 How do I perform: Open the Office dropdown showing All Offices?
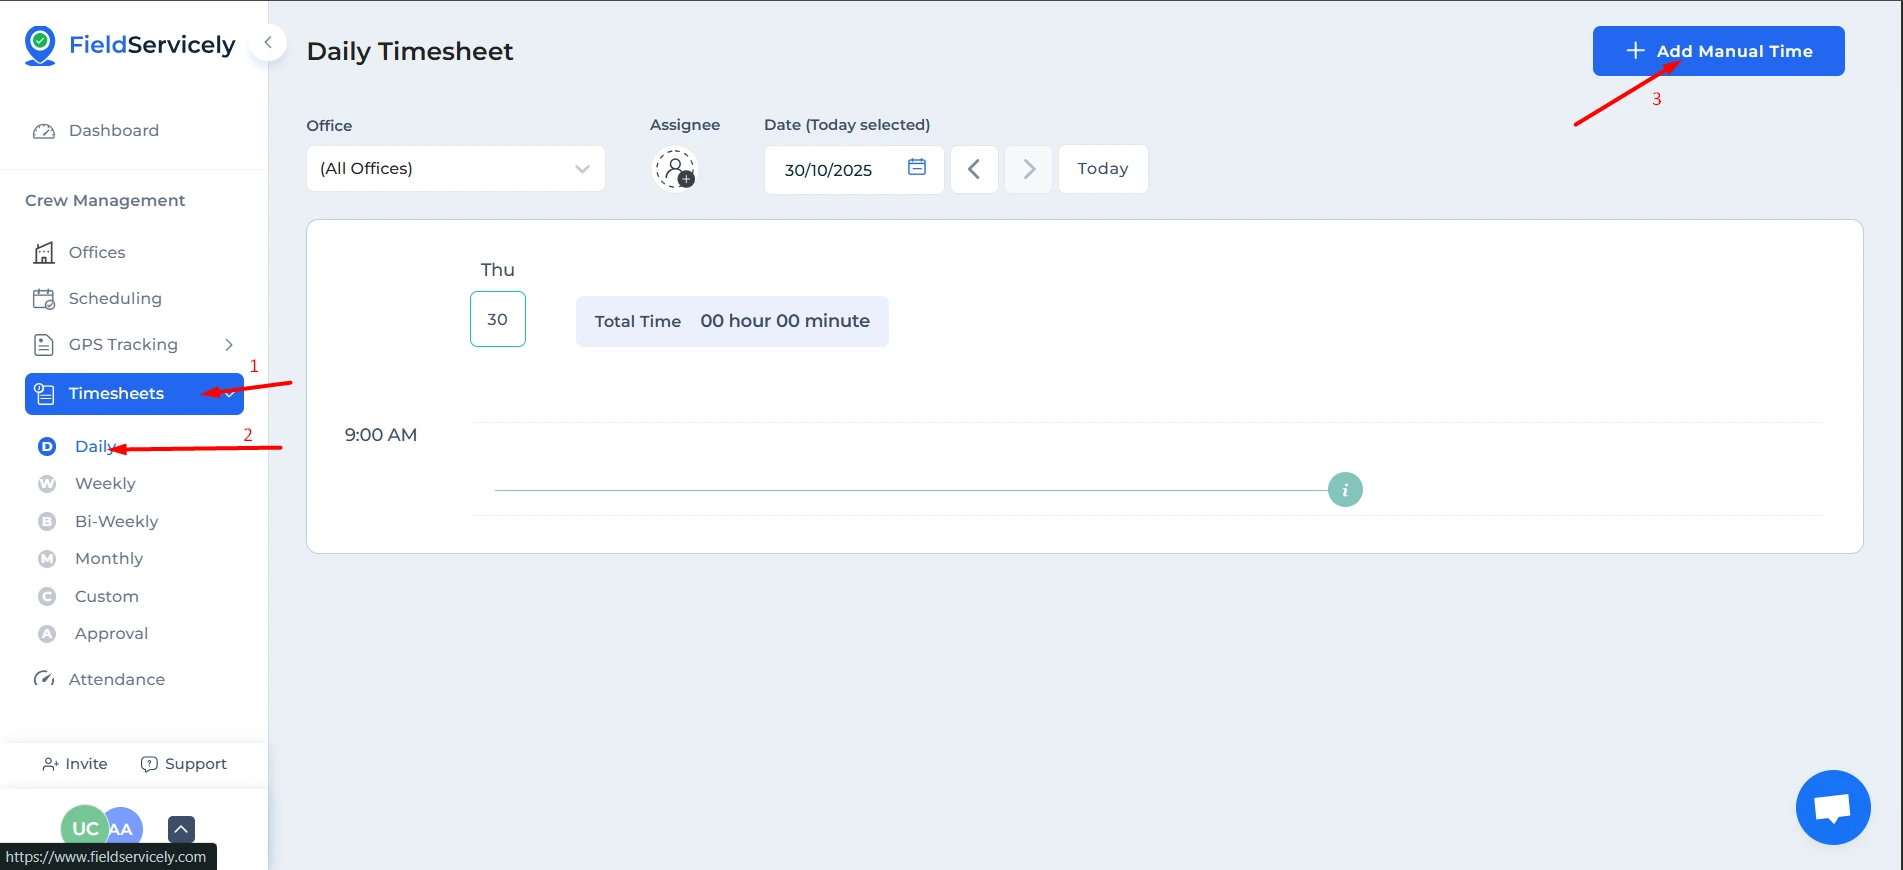456,169
